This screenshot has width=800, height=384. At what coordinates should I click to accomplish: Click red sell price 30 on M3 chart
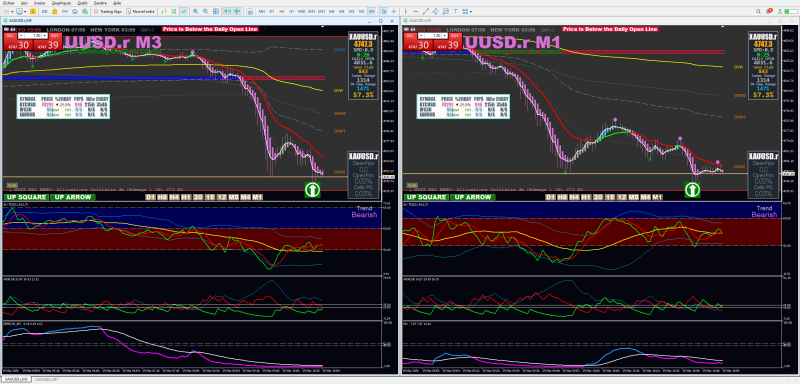pyautogui.click(x=19, y=45)
